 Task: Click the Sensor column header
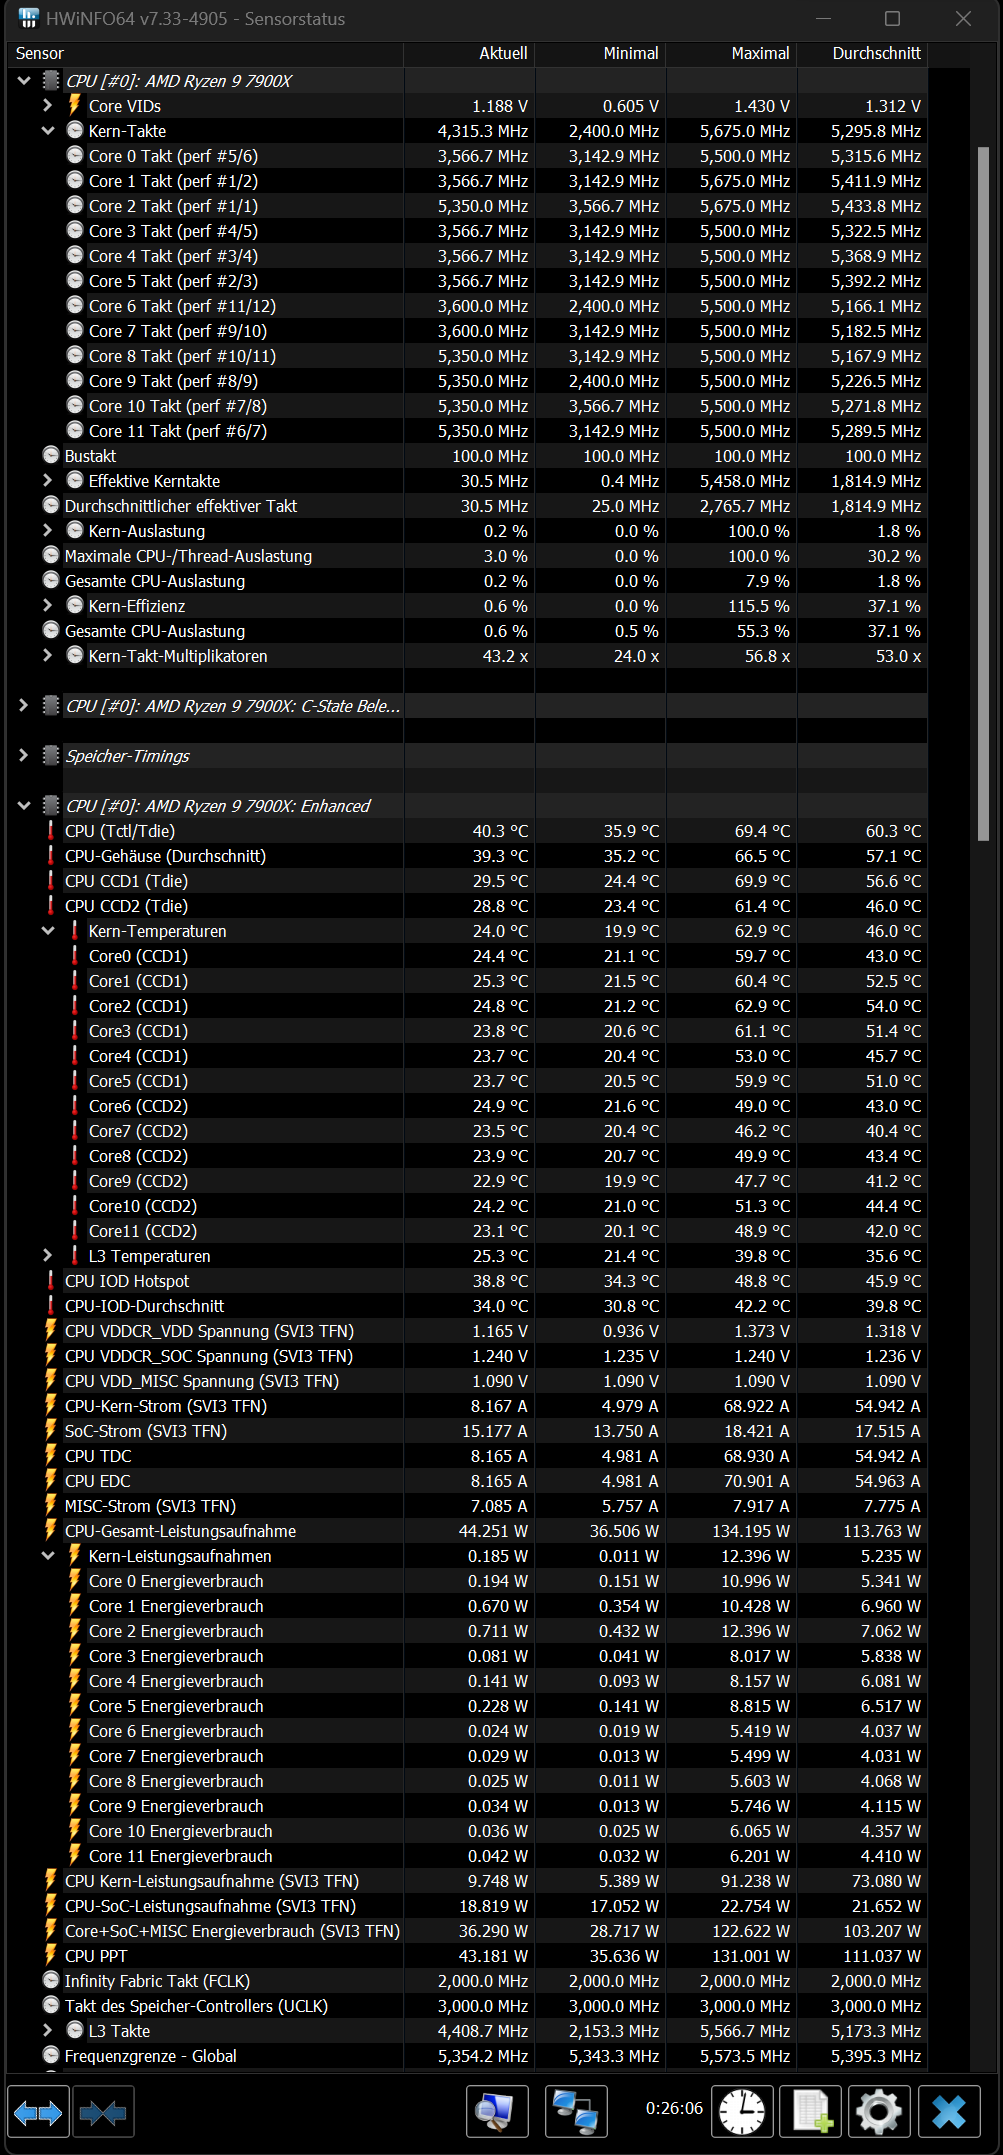click(205, 53)
